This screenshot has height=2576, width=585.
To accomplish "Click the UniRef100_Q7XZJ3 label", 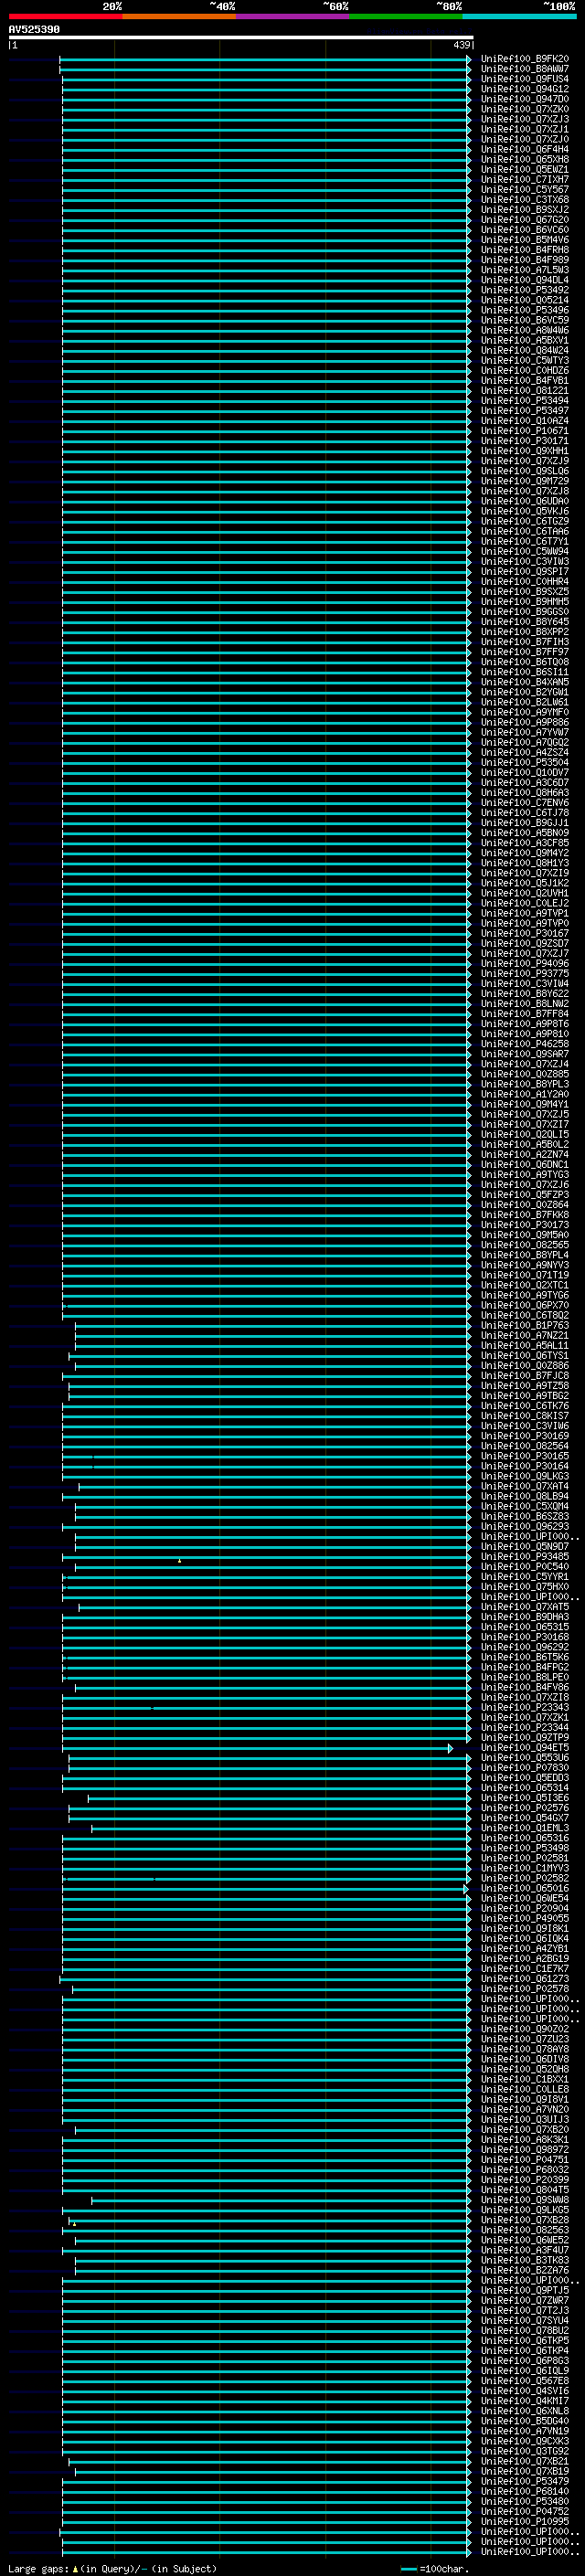I will pyautogui.click(x=525, y=119).
